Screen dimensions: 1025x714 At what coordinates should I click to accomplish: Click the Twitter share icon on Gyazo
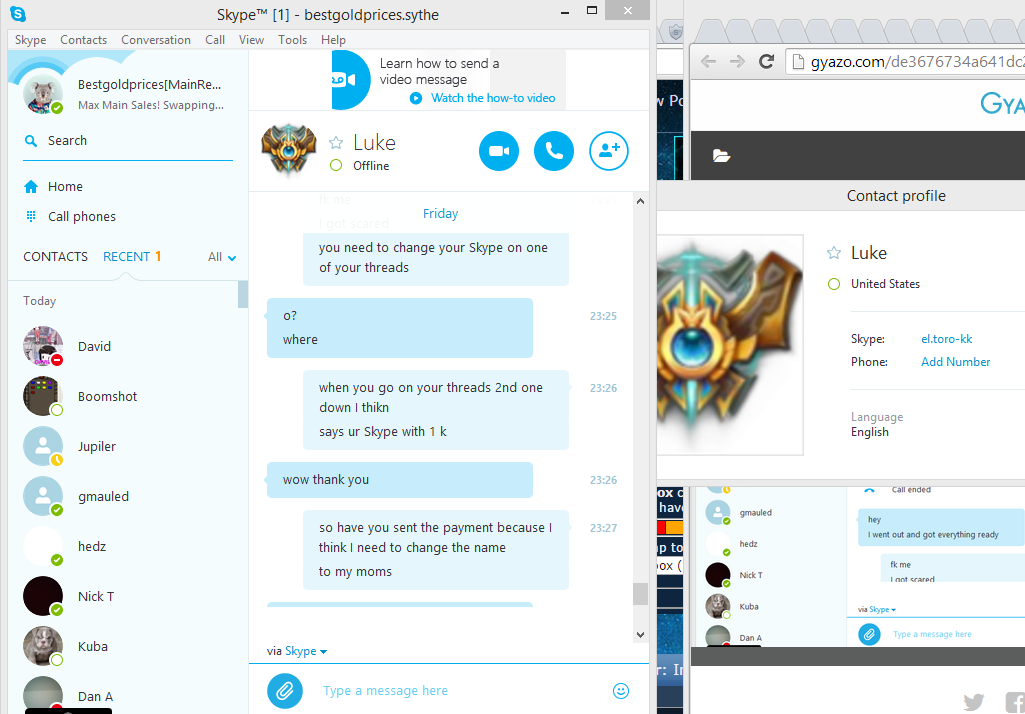click(973, 702)
